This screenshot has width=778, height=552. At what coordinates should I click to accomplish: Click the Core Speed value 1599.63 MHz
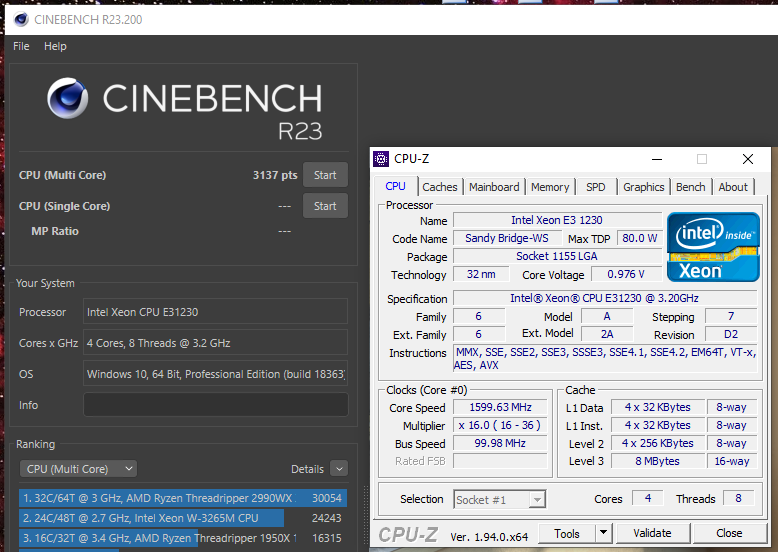pos(500,407)
